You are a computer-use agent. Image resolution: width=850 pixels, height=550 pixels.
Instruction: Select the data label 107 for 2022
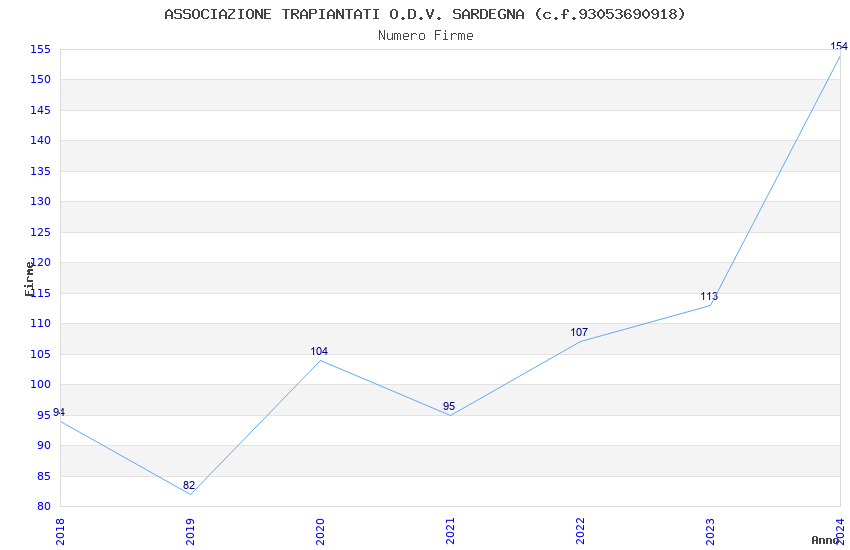coord(579,332)
